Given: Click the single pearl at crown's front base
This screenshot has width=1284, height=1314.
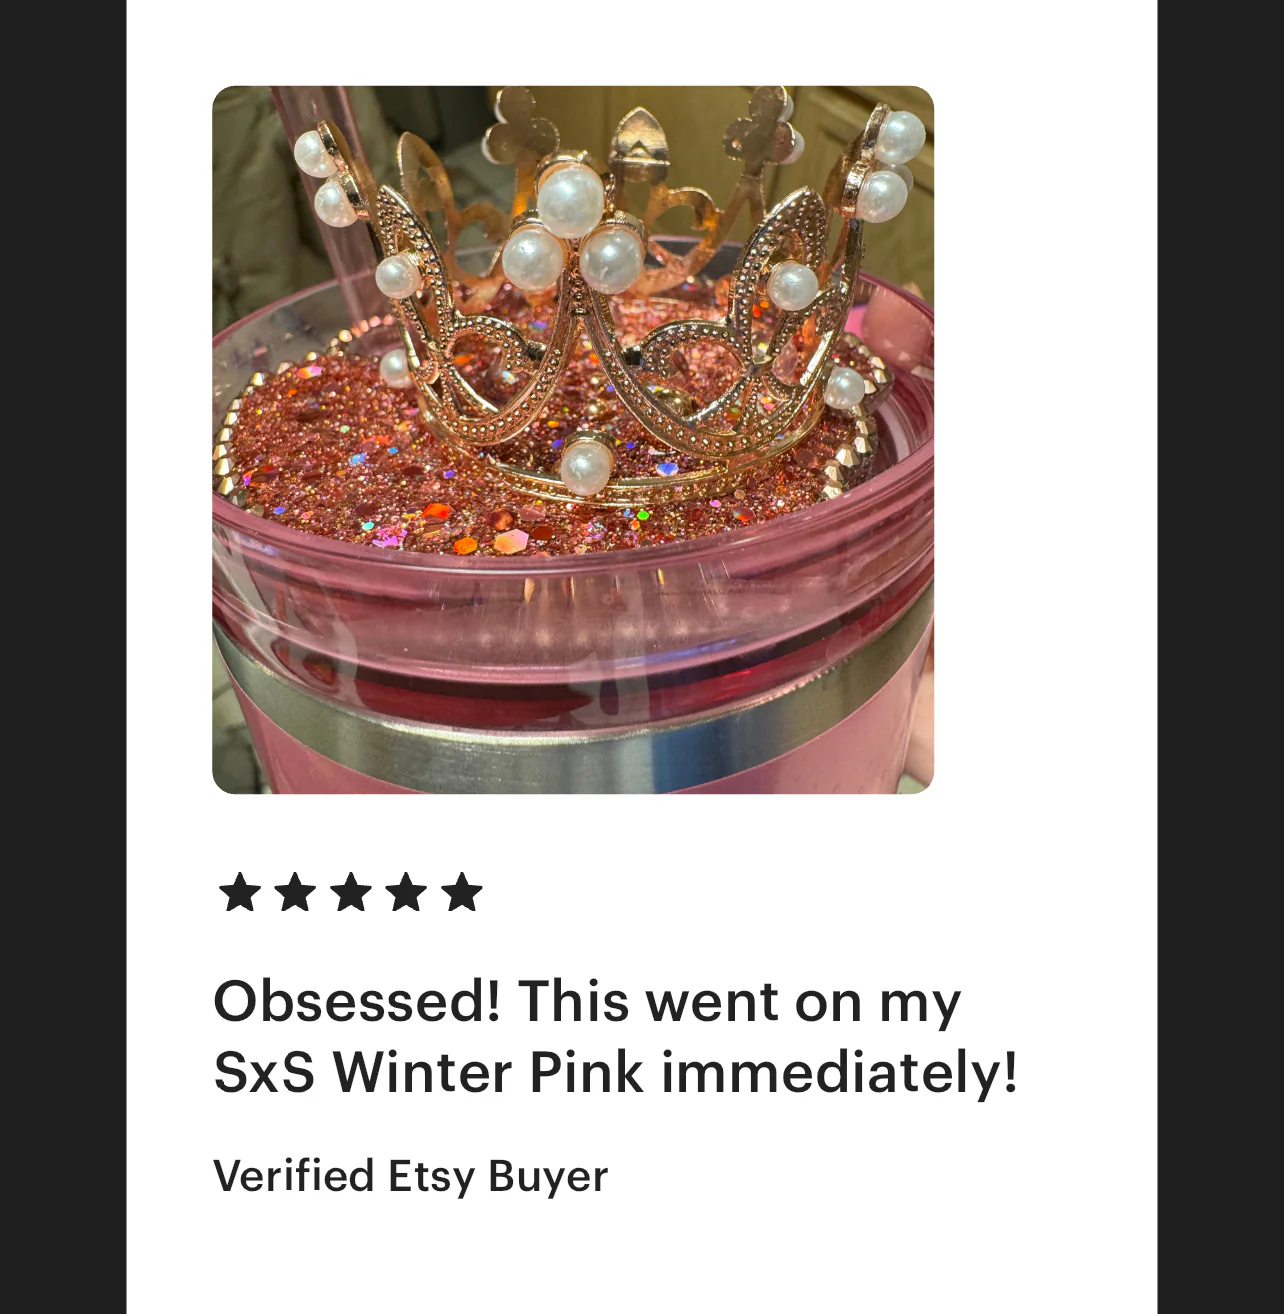Looking at the screenshot, I should tap(584, 466).
